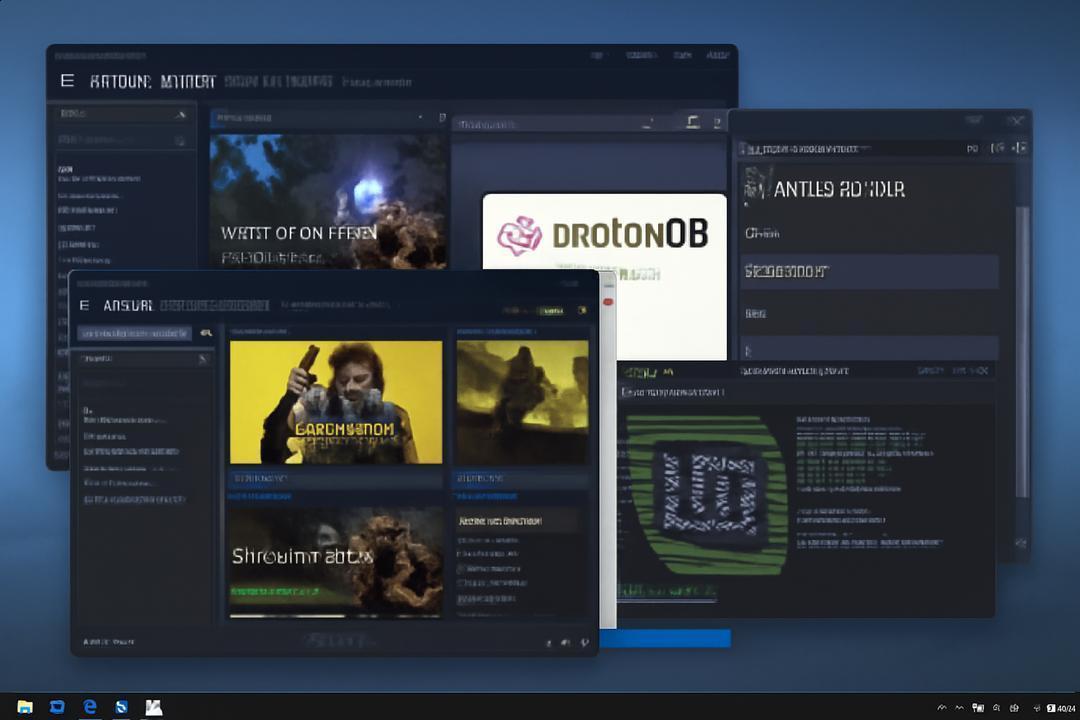Image resolution: width=1080 pixels, height=720 pixels.
Task: Click the row below the smoky soldier thumbnail
Action: tap(522, 478)
